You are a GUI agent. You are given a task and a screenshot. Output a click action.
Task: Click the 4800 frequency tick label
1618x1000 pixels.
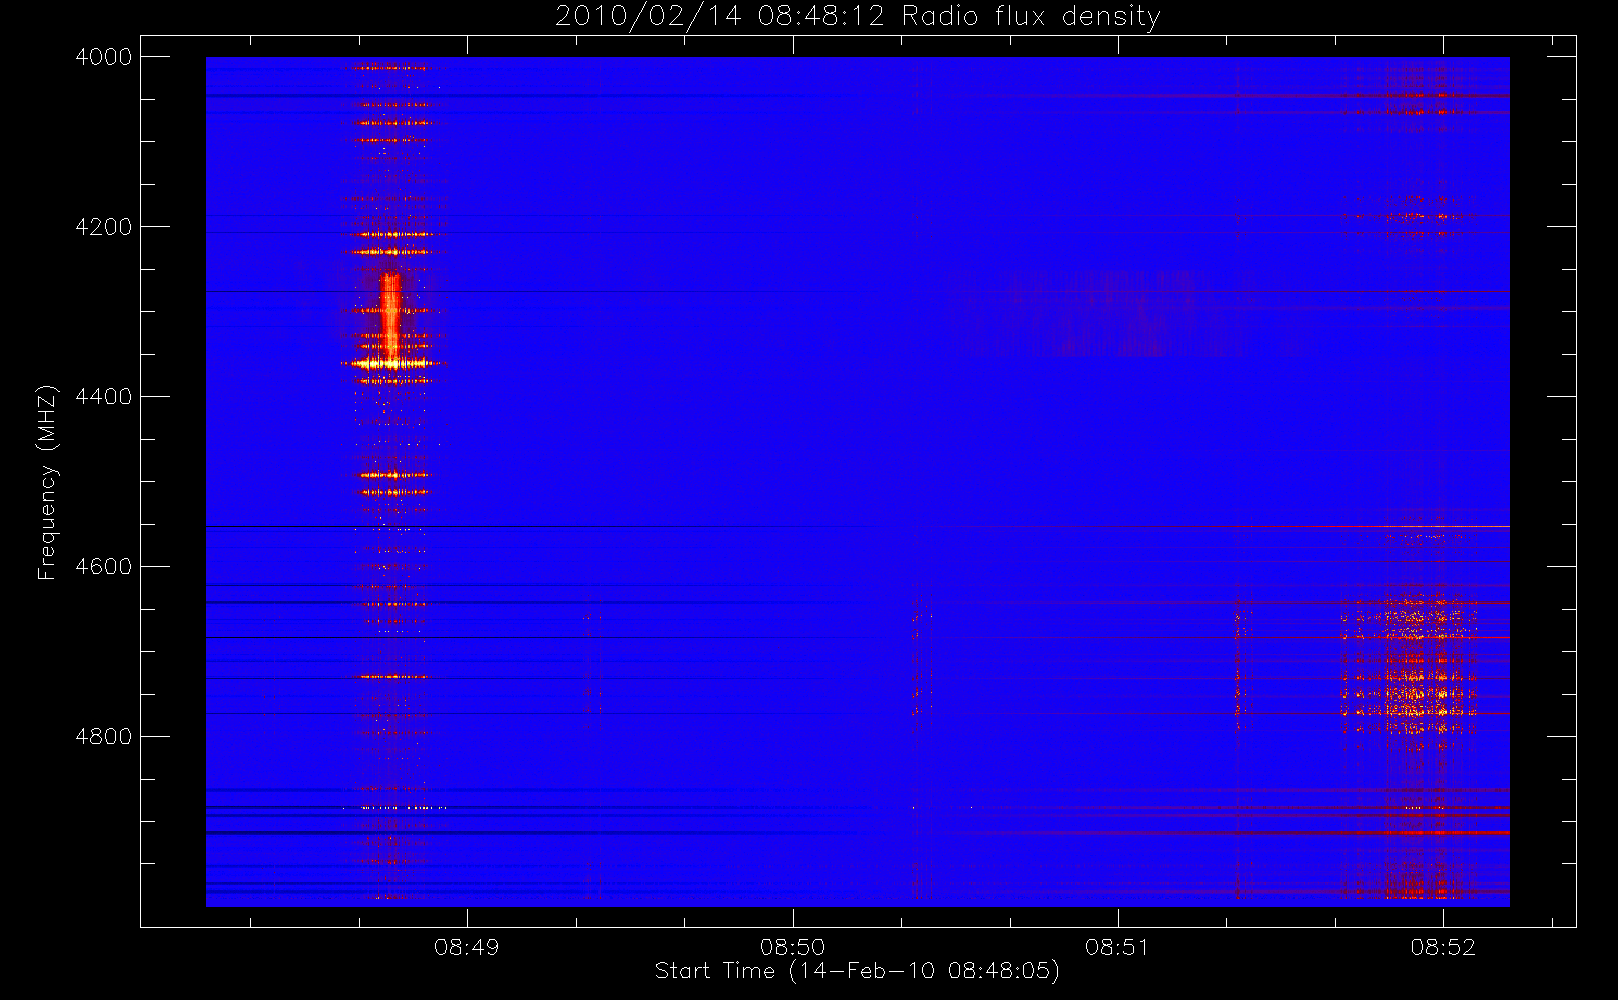[x=104, y=737]
